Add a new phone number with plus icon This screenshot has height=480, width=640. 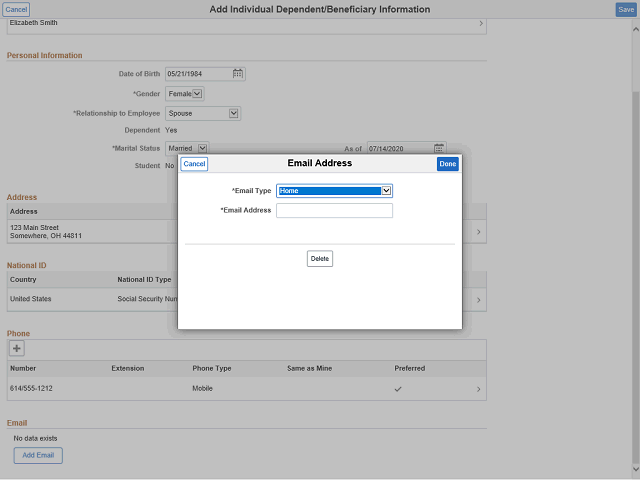click(17, 349)
